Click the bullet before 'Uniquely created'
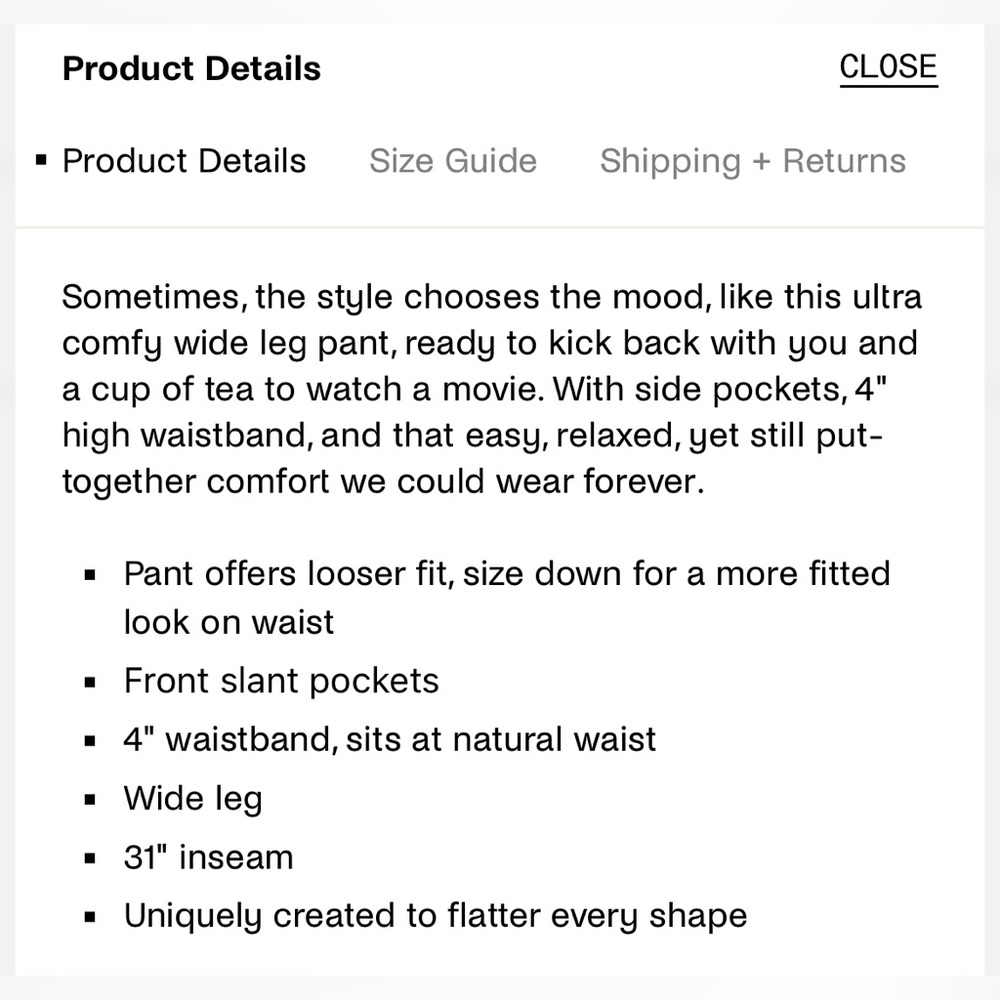This screenshot has width=1000, height=1000. 90,917
